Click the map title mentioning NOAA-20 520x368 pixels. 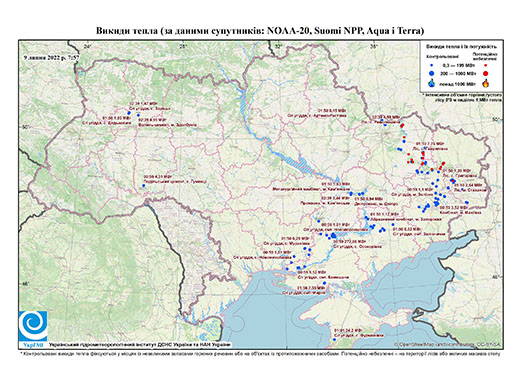(x=260, y=31)
